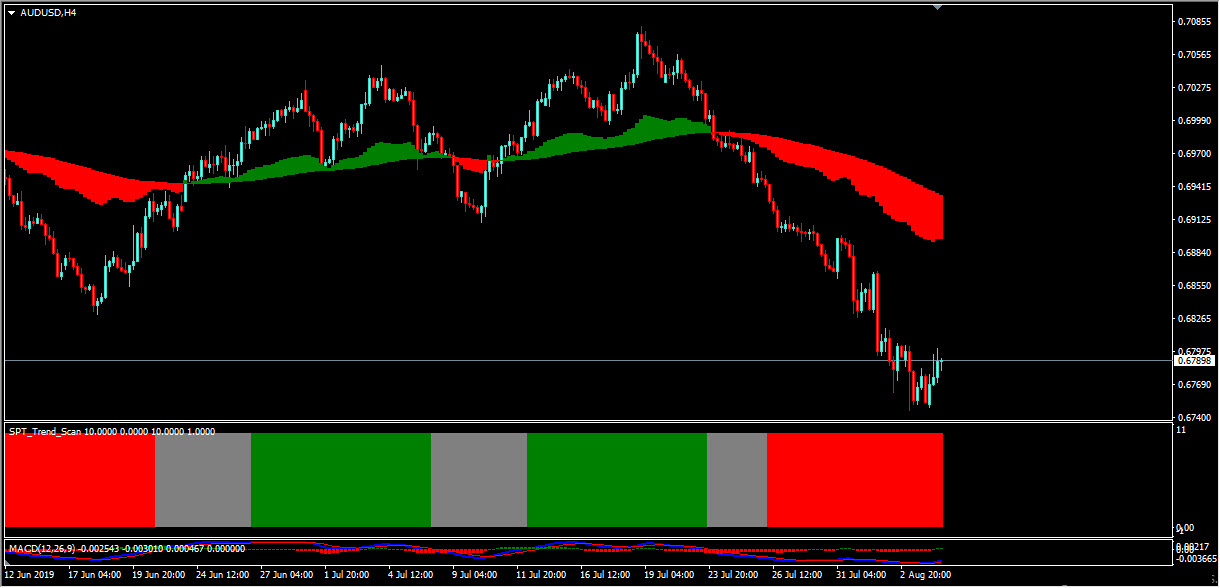The image size is (1220, 588).
Task: Select the 9 Jul 04:00 time label
Action: (475, 575)
